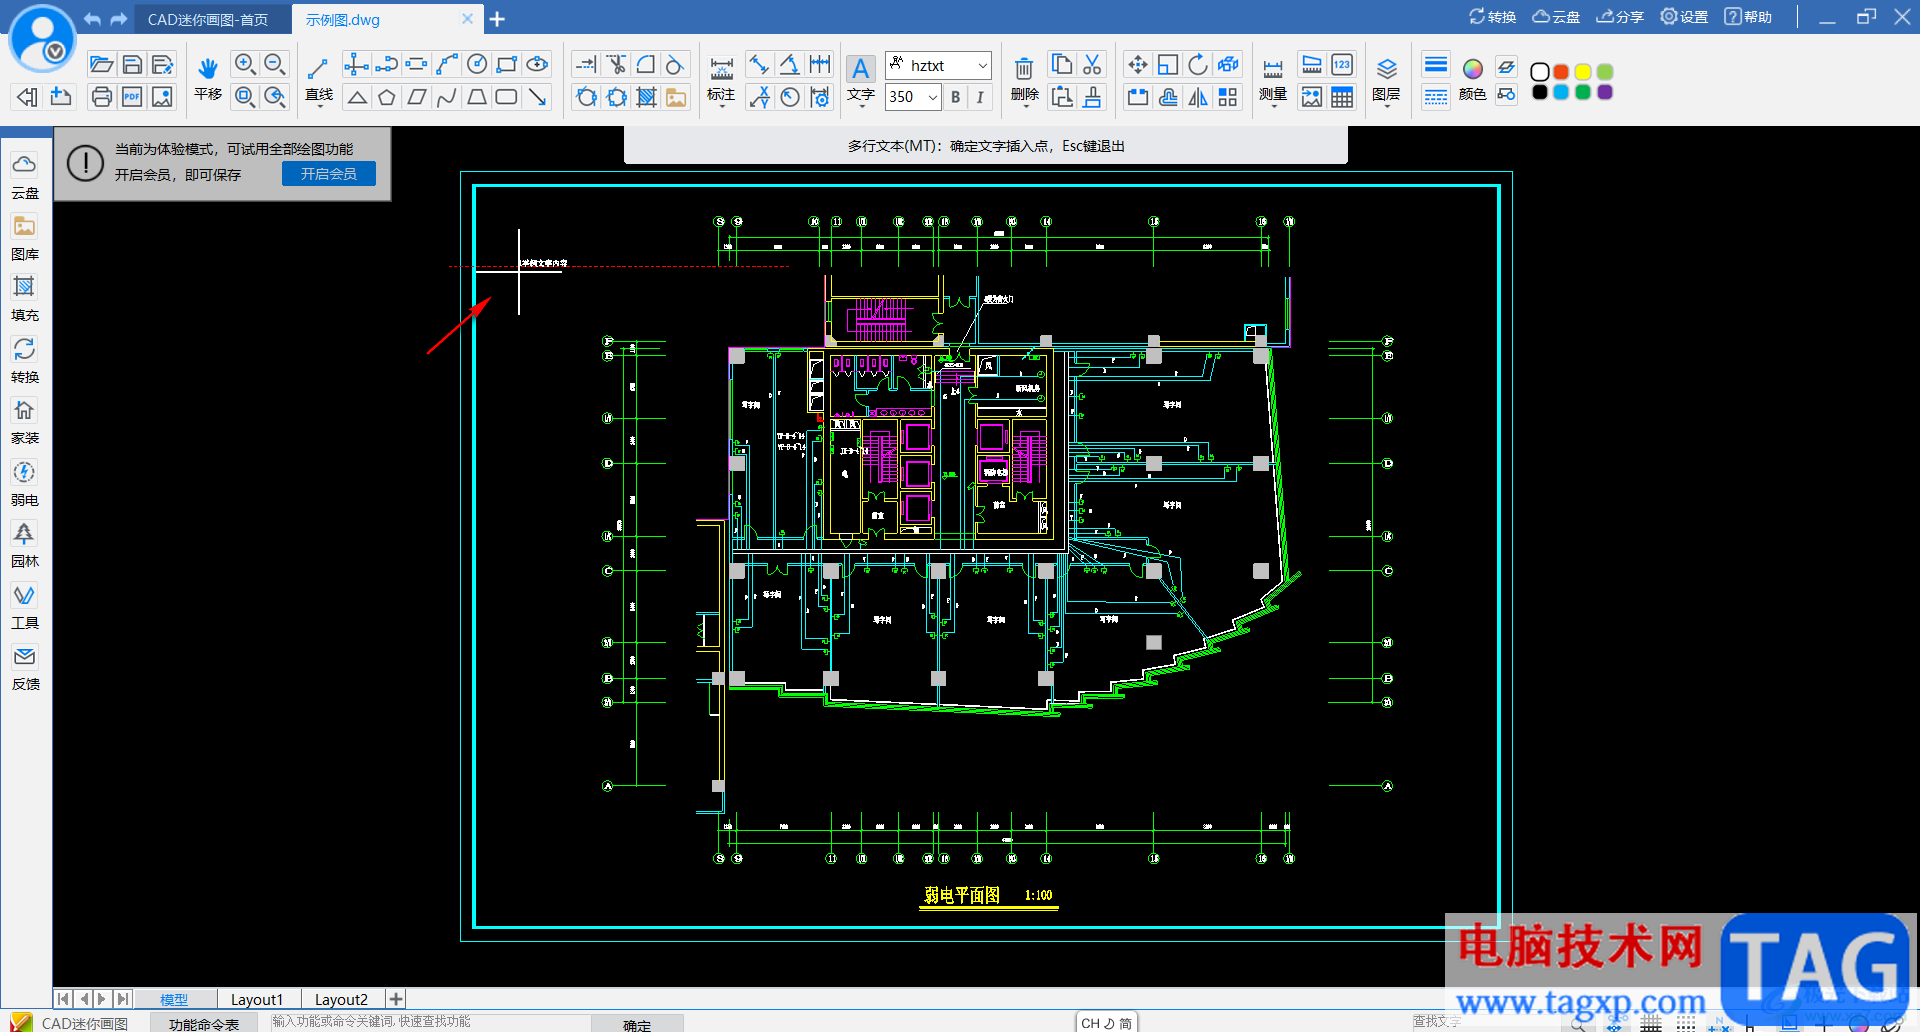
Task: Toggle bold B text formatting
Action: click(956, 97)
